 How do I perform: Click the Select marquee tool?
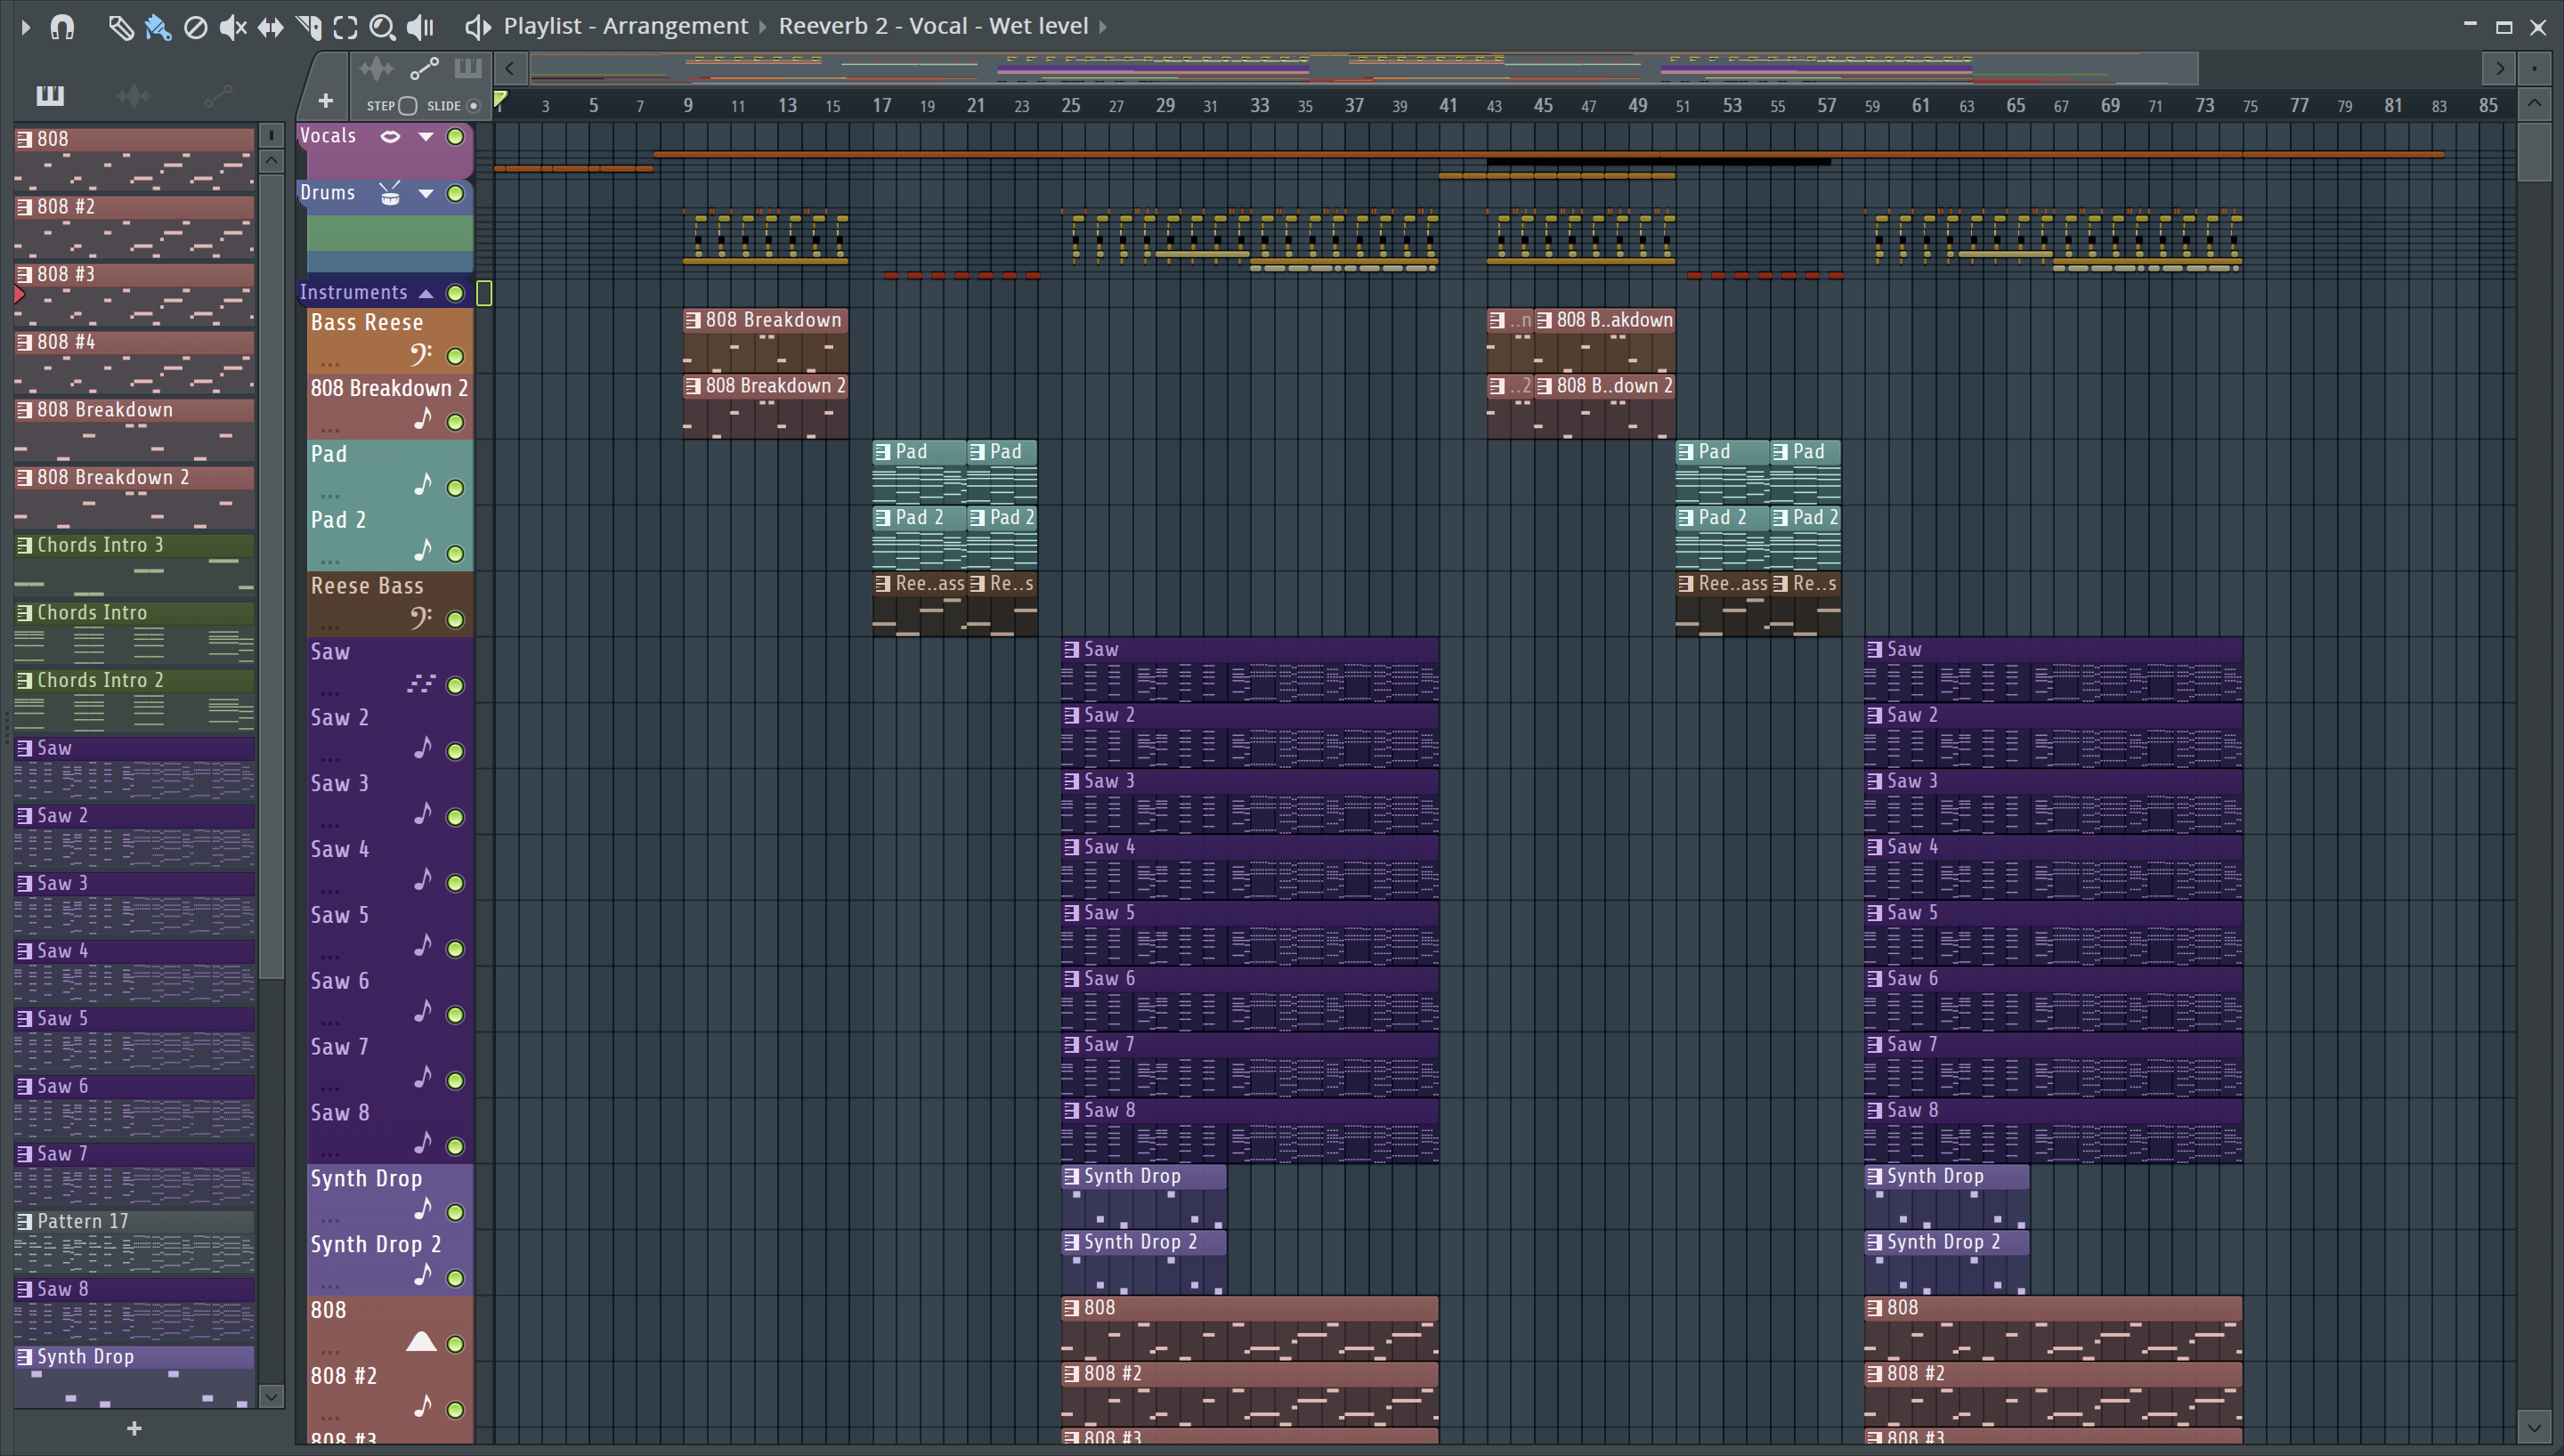click(x=345, y=27)
